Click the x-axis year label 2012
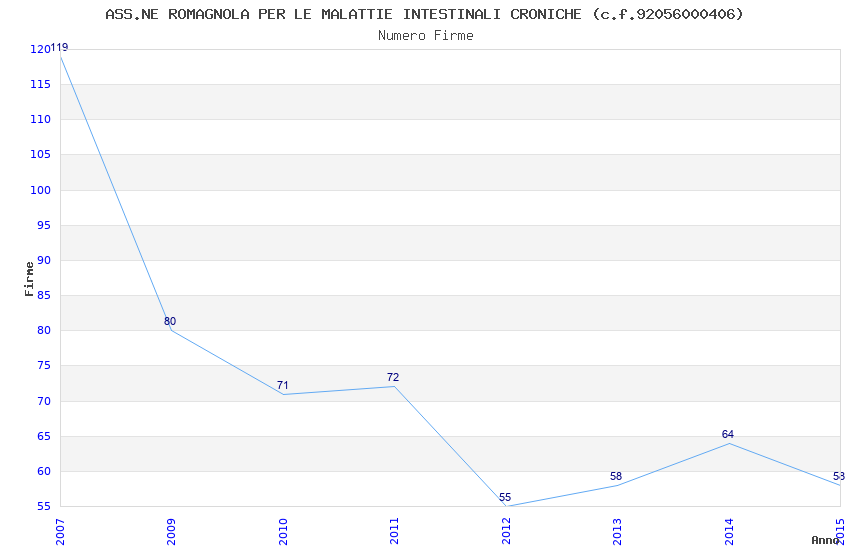This screenshot has width=850, height=550. (x=506, y=532)
